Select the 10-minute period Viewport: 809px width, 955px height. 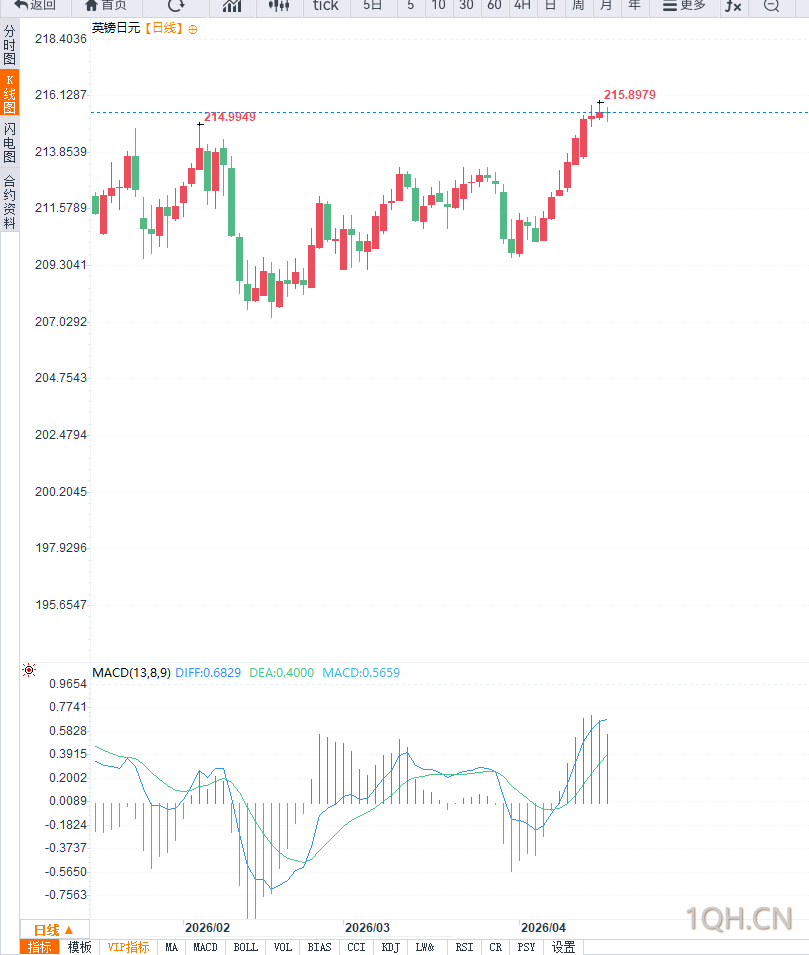pos(439,6)
